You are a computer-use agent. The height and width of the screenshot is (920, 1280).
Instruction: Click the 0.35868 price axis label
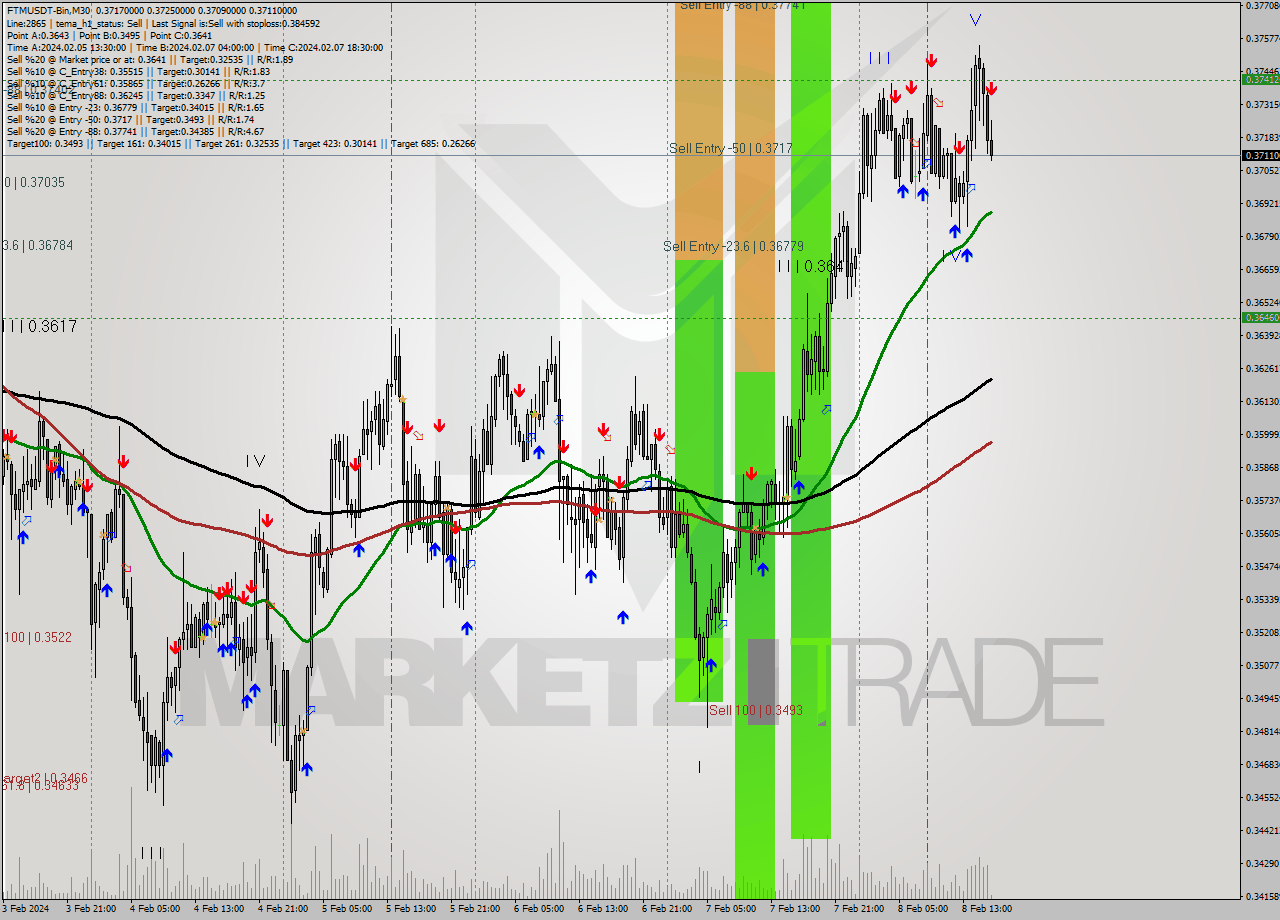point(1263,467)
